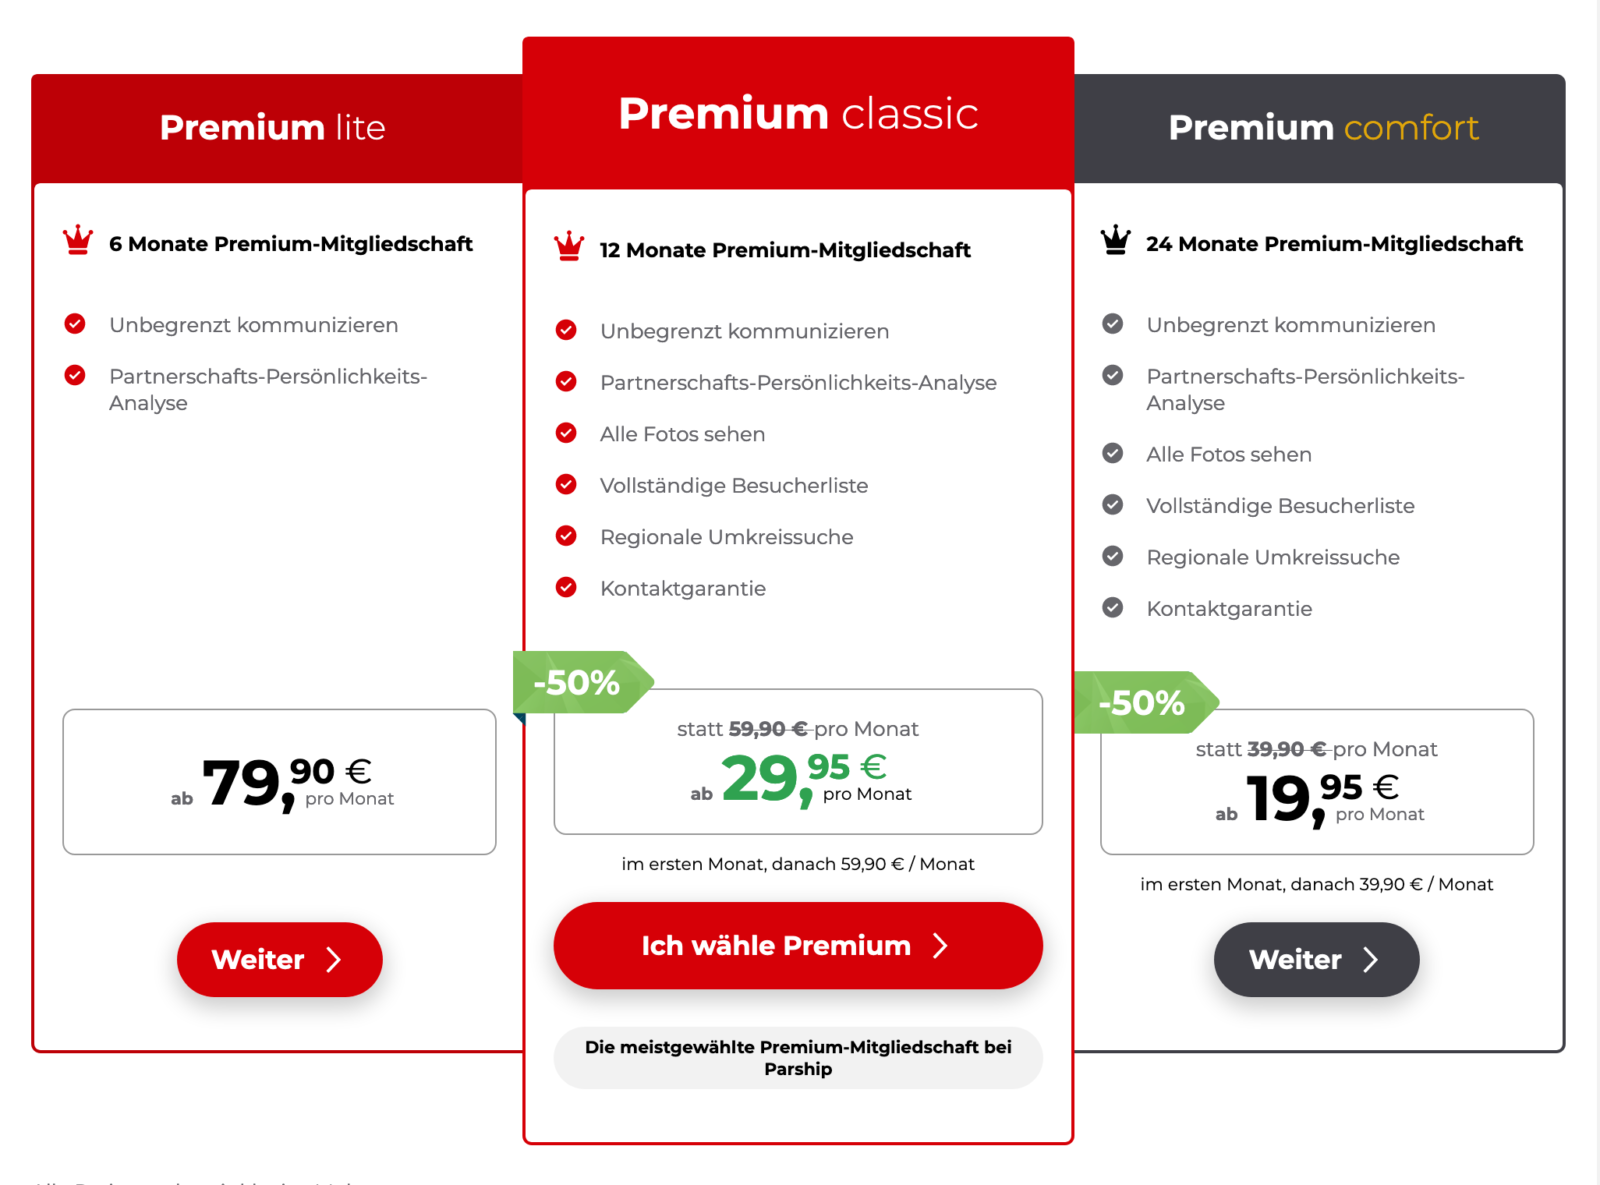Click the 19,95 € price box

tap(1316, 782)
